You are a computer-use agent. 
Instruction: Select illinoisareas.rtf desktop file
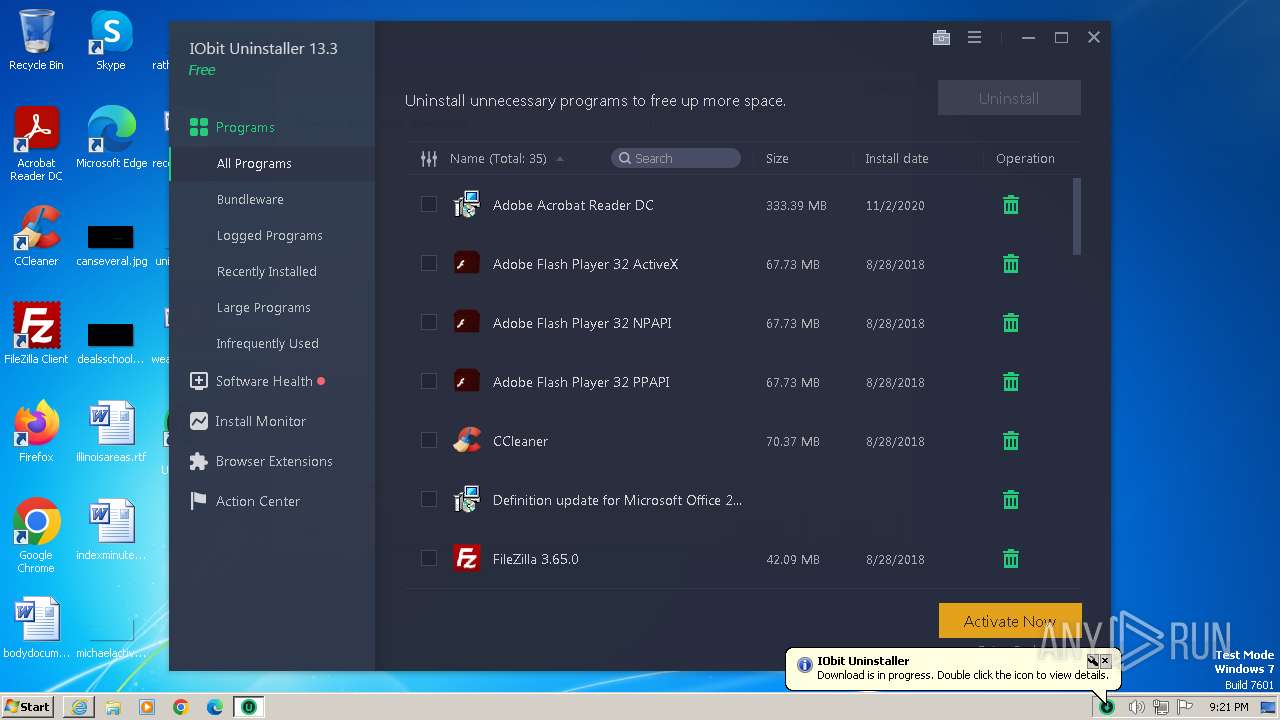click(x=111, y=432)
